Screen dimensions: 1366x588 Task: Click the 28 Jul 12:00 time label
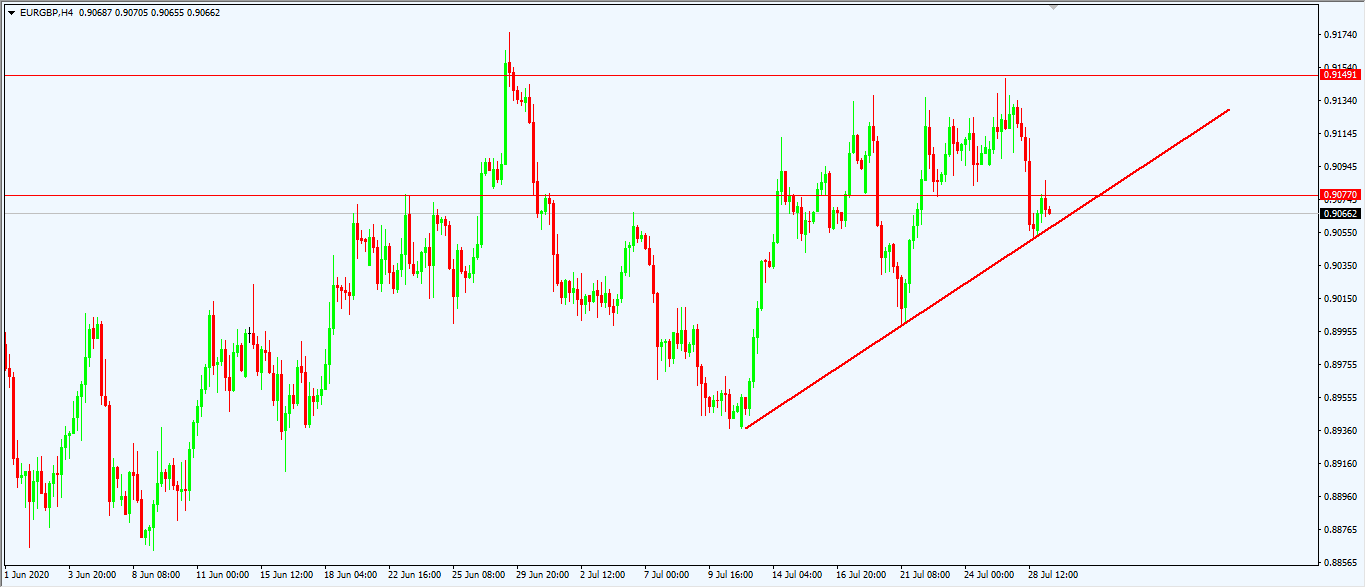coord(1053,575)
